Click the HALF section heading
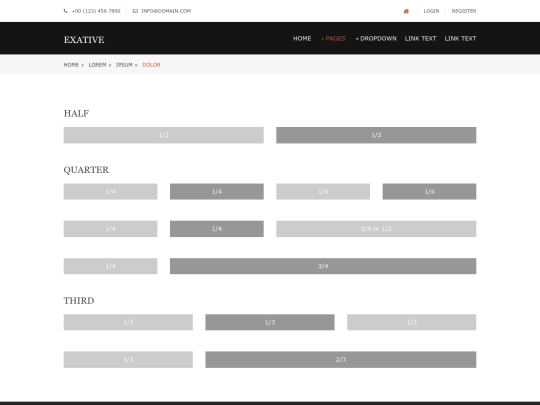Viewport: 540px width, 405px height. 76,113
